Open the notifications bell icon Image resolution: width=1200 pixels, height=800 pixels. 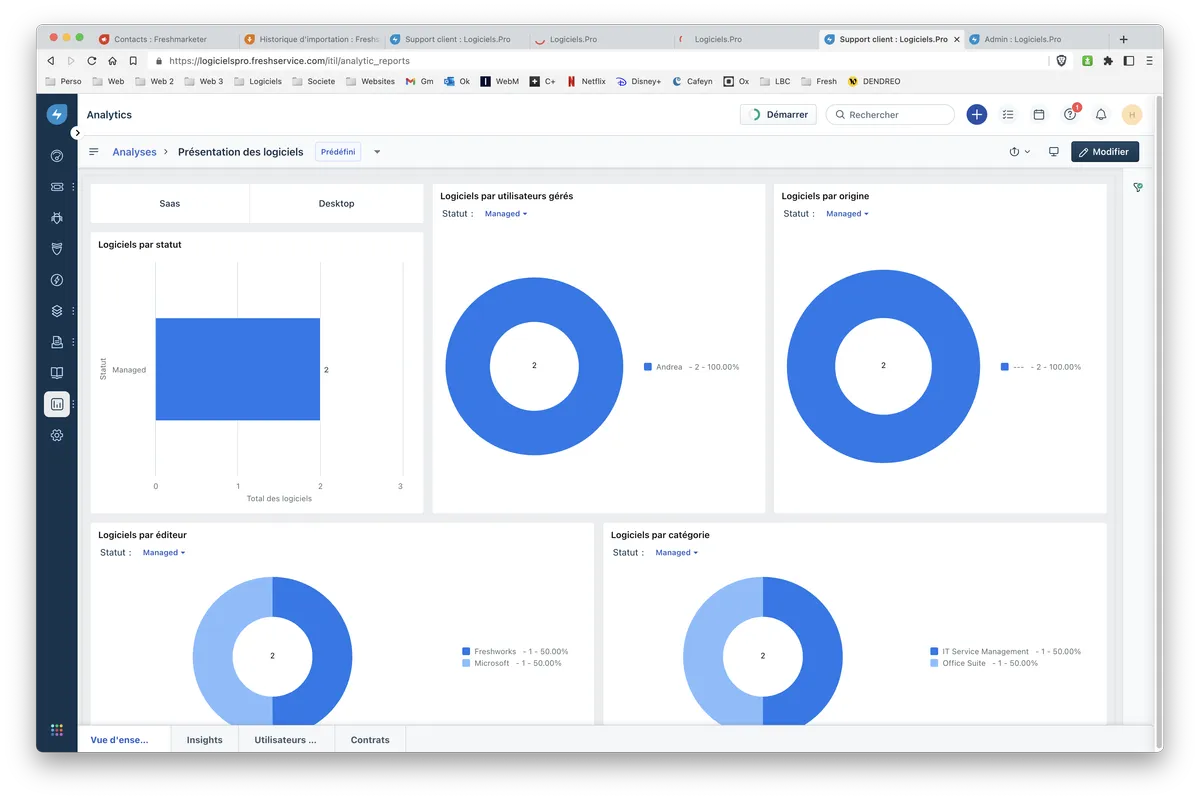[1101, 115]
